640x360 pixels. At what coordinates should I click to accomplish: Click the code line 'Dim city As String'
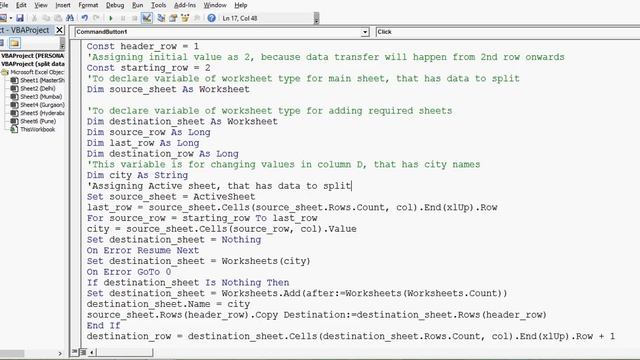coord(137,175)
